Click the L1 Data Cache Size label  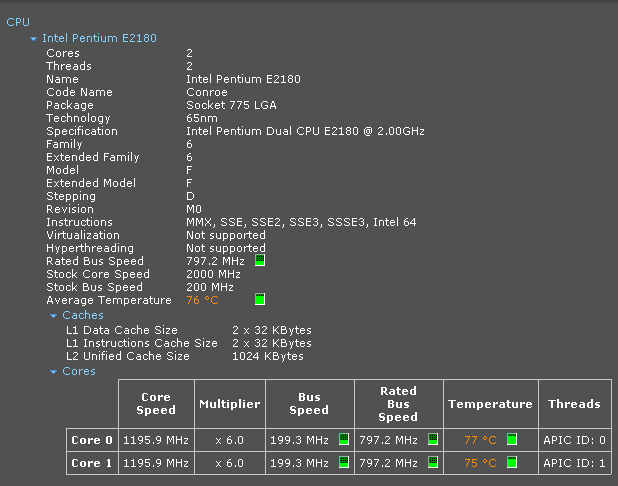(x=122, y=330)
